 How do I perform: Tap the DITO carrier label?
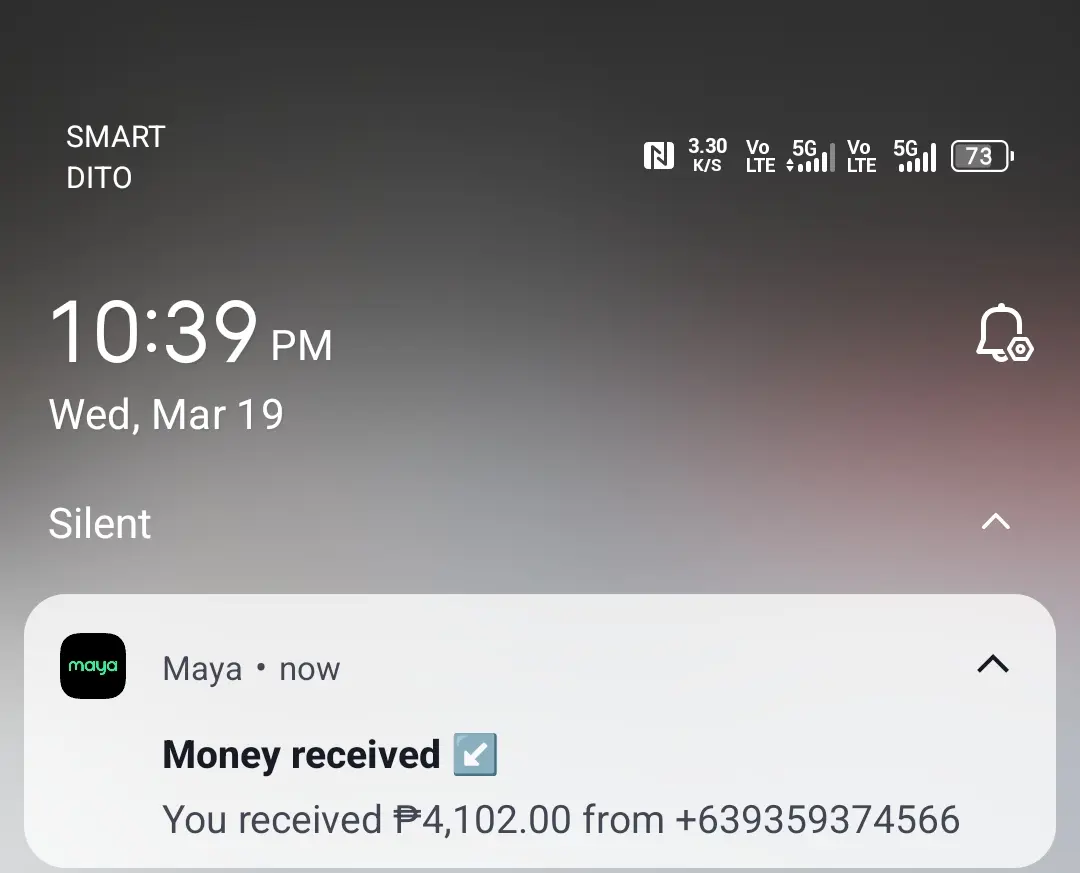coord(99,178)
